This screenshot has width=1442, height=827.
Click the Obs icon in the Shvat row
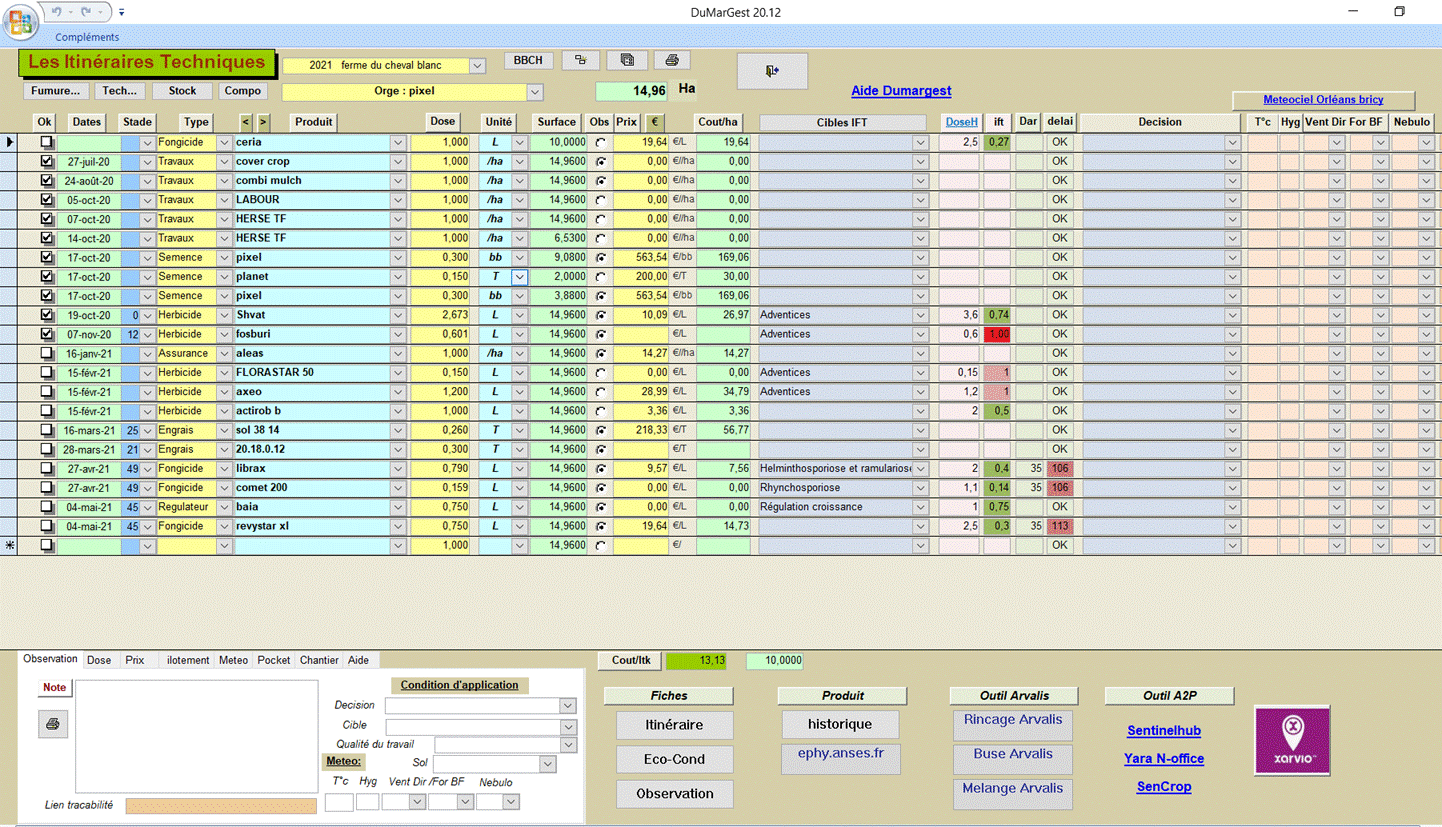coord(600,315)
